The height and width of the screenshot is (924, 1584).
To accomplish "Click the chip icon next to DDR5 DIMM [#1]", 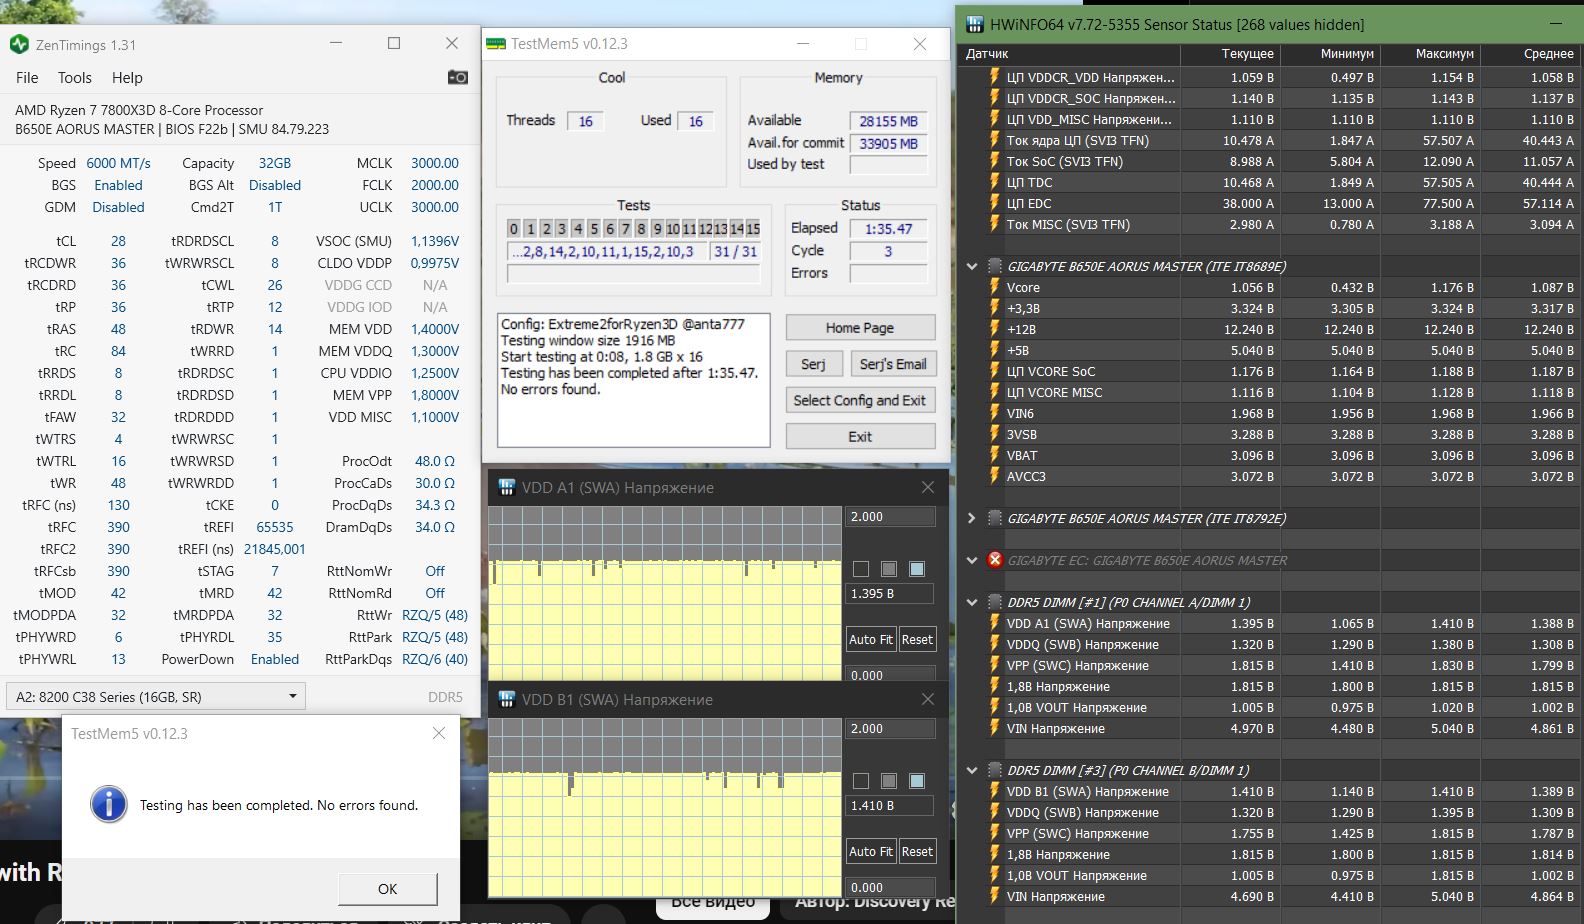I will (994, 602).
